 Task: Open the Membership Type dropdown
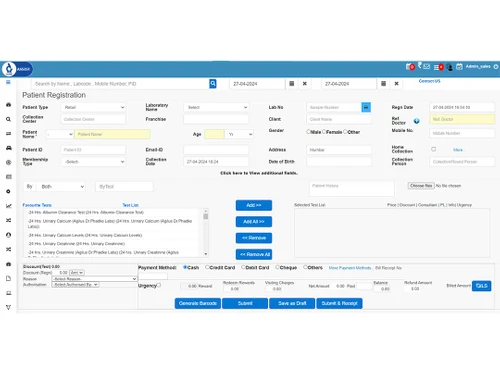(93, 162)
